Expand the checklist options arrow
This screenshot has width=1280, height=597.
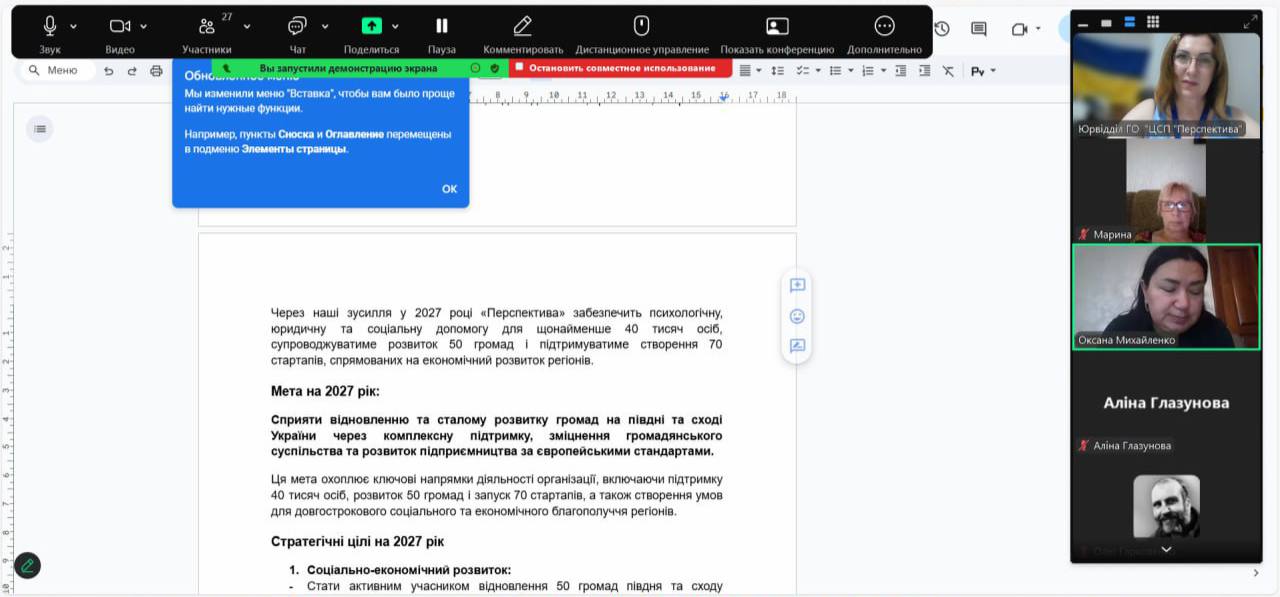pos(819,71)
